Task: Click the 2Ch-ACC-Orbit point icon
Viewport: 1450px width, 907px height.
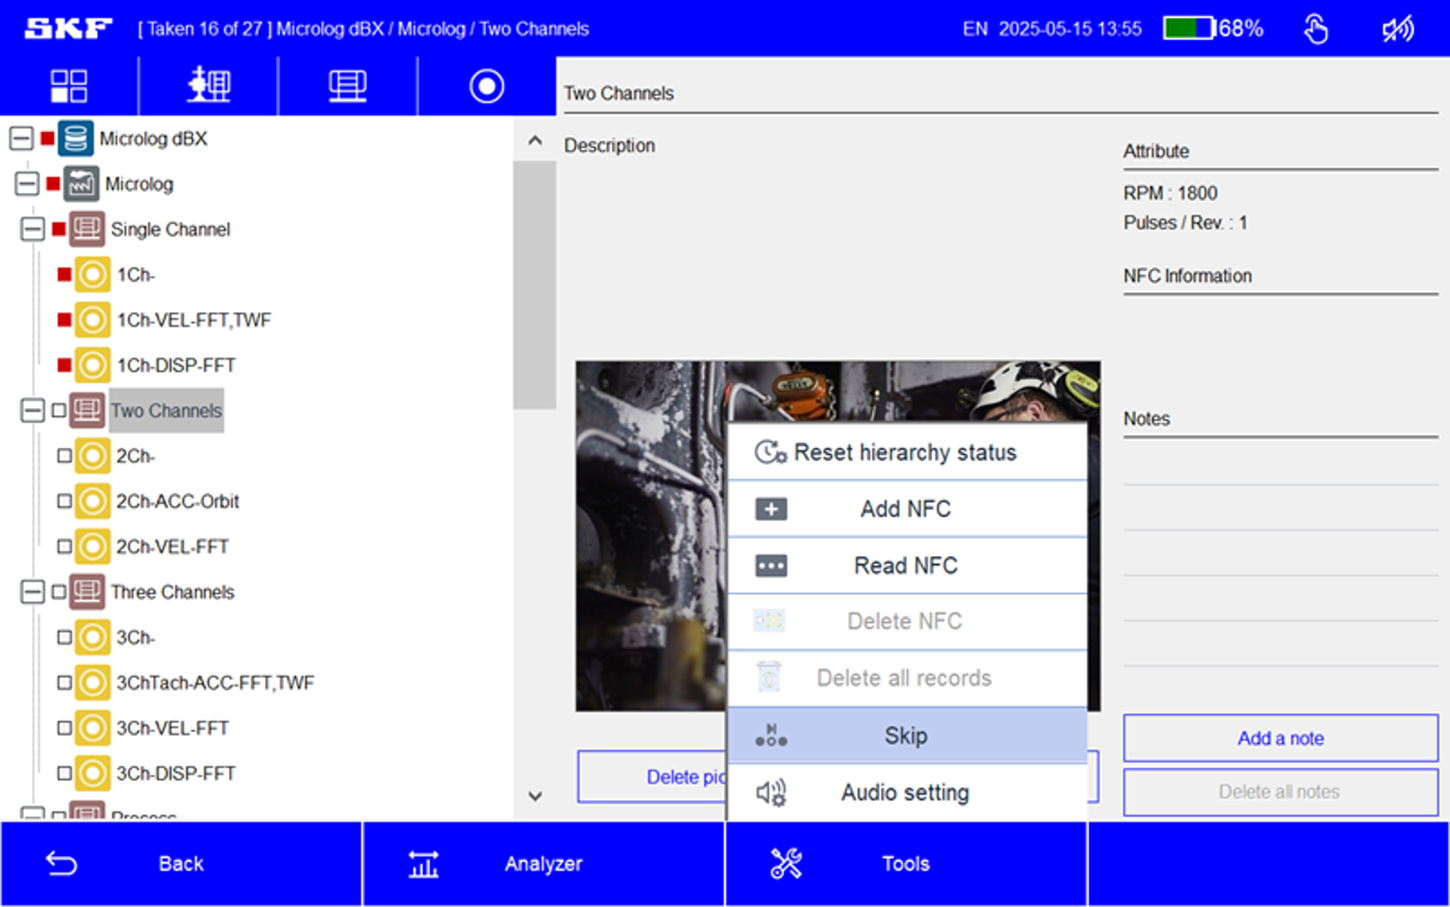Action: click(x=93, y=501)
